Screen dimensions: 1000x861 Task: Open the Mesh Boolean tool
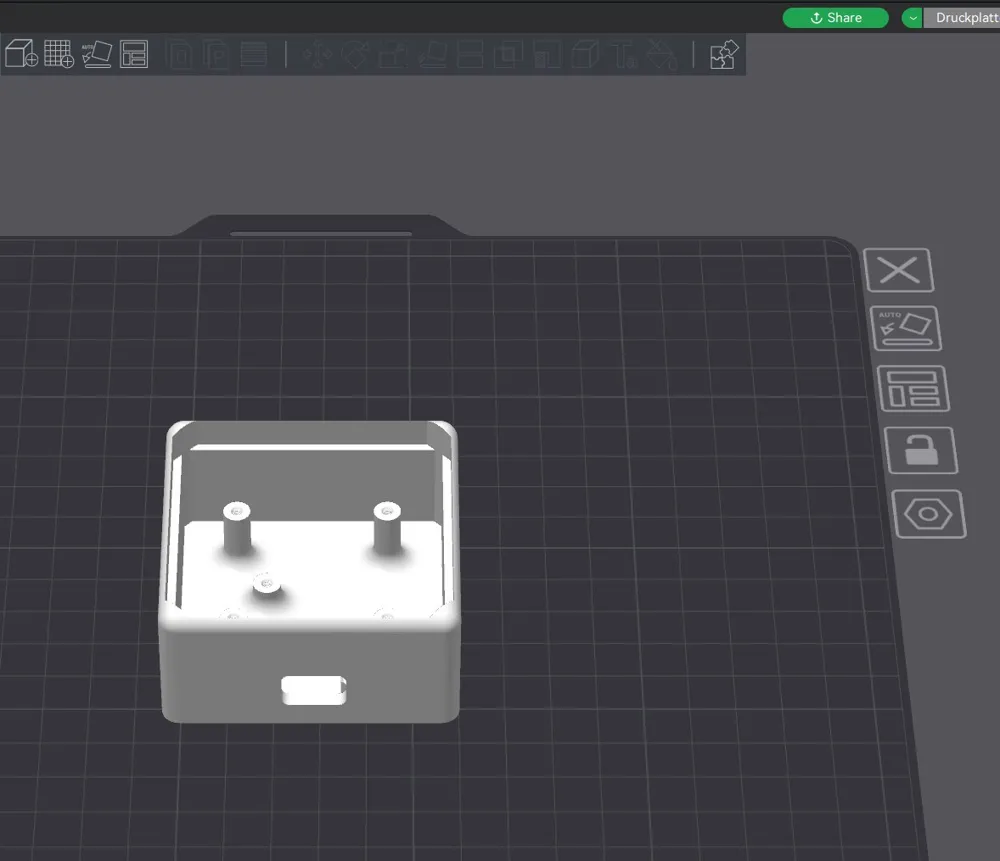(508, 54)
